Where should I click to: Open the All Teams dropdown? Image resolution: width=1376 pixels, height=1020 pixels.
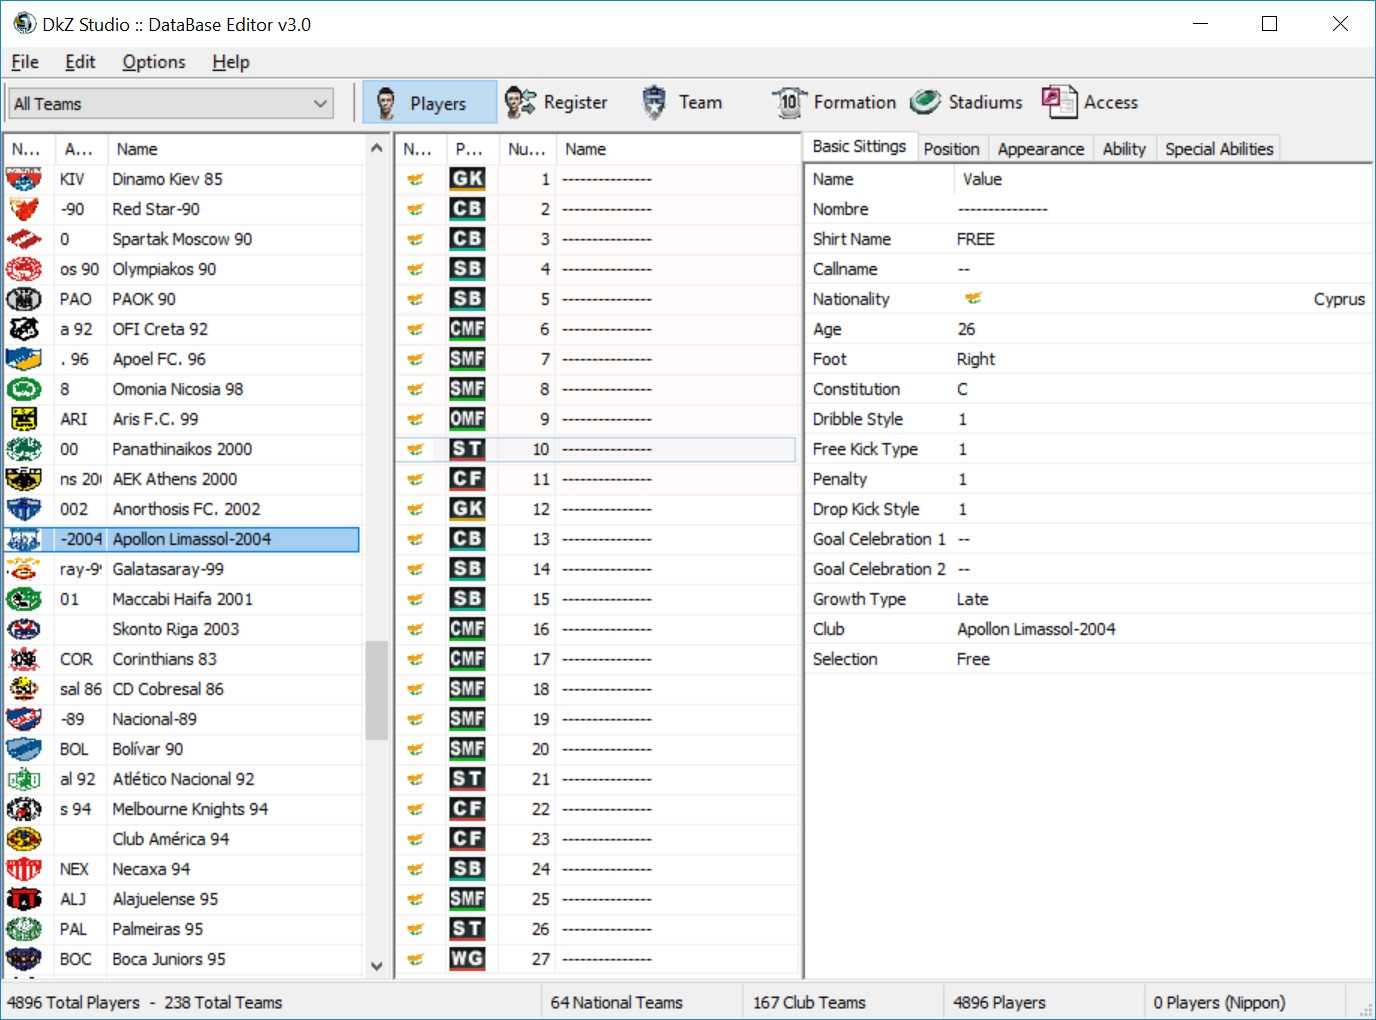[x=171, y=103]
